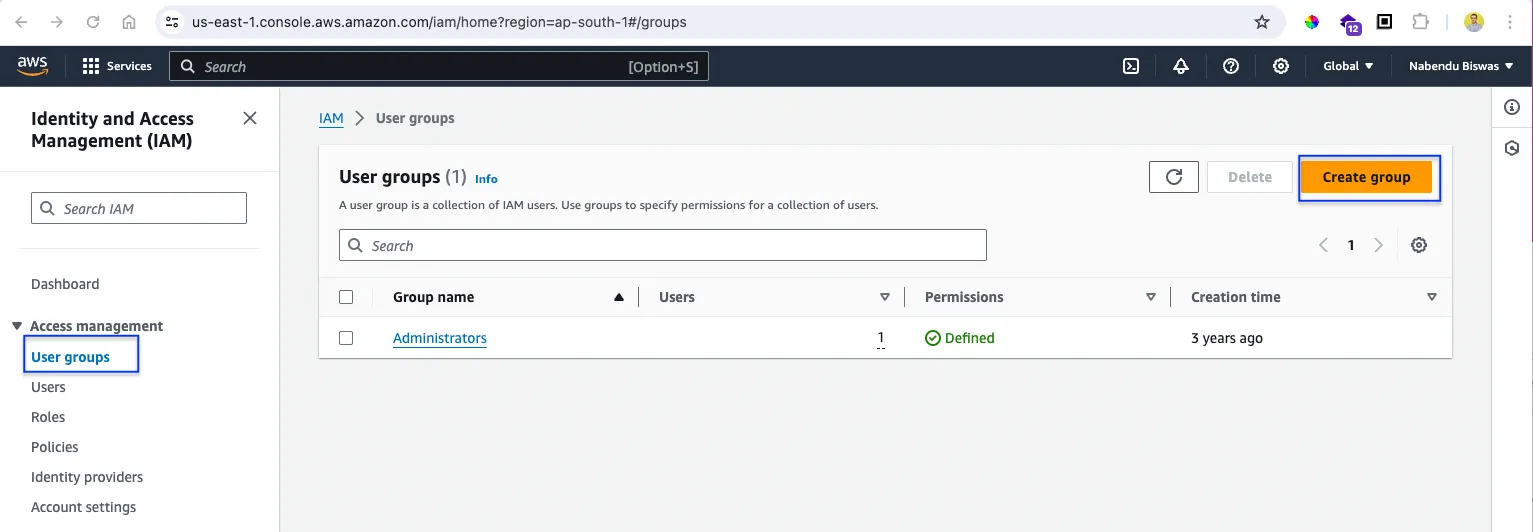The height and width of the screenshot is (532, 1533).
Task: Open the console settings gear icon
Action: (x=1281, y=66)
